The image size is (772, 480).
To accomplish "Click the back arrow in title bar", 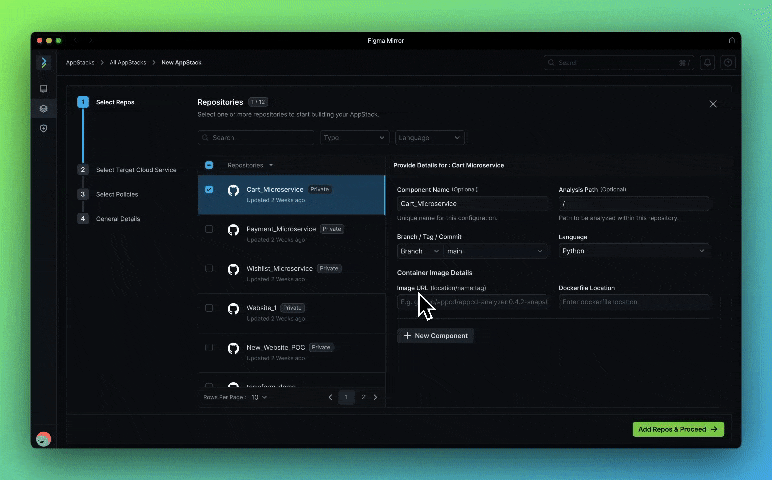I will (76, 40).
